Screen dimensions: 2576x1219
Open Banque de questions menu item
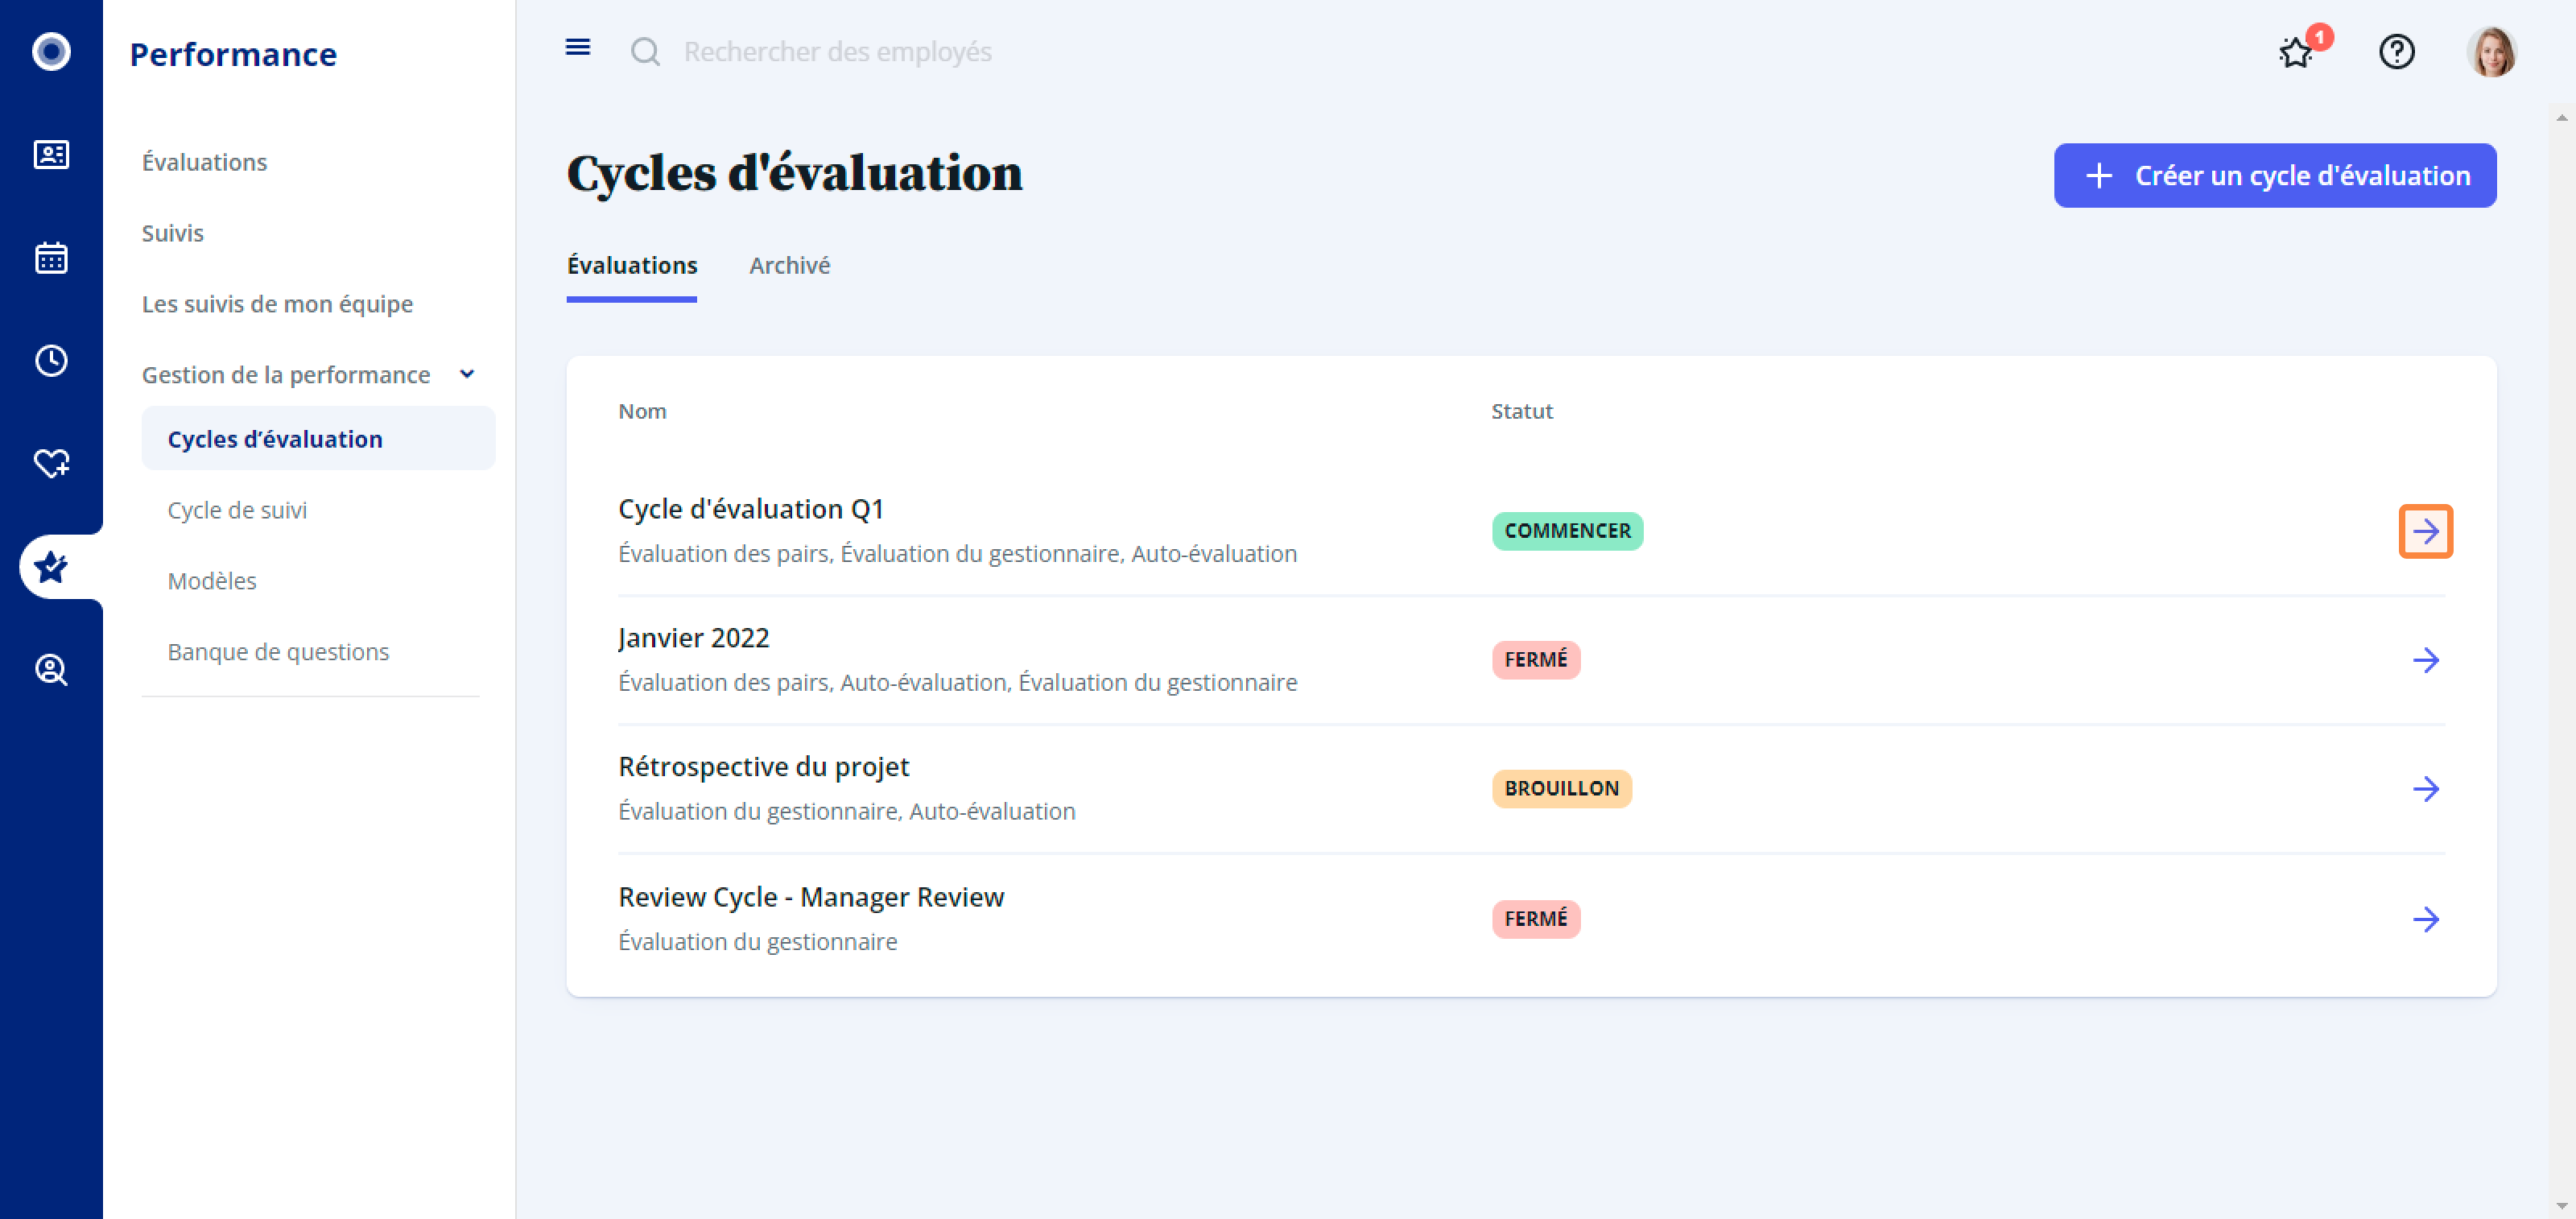(x=278, y=652)
